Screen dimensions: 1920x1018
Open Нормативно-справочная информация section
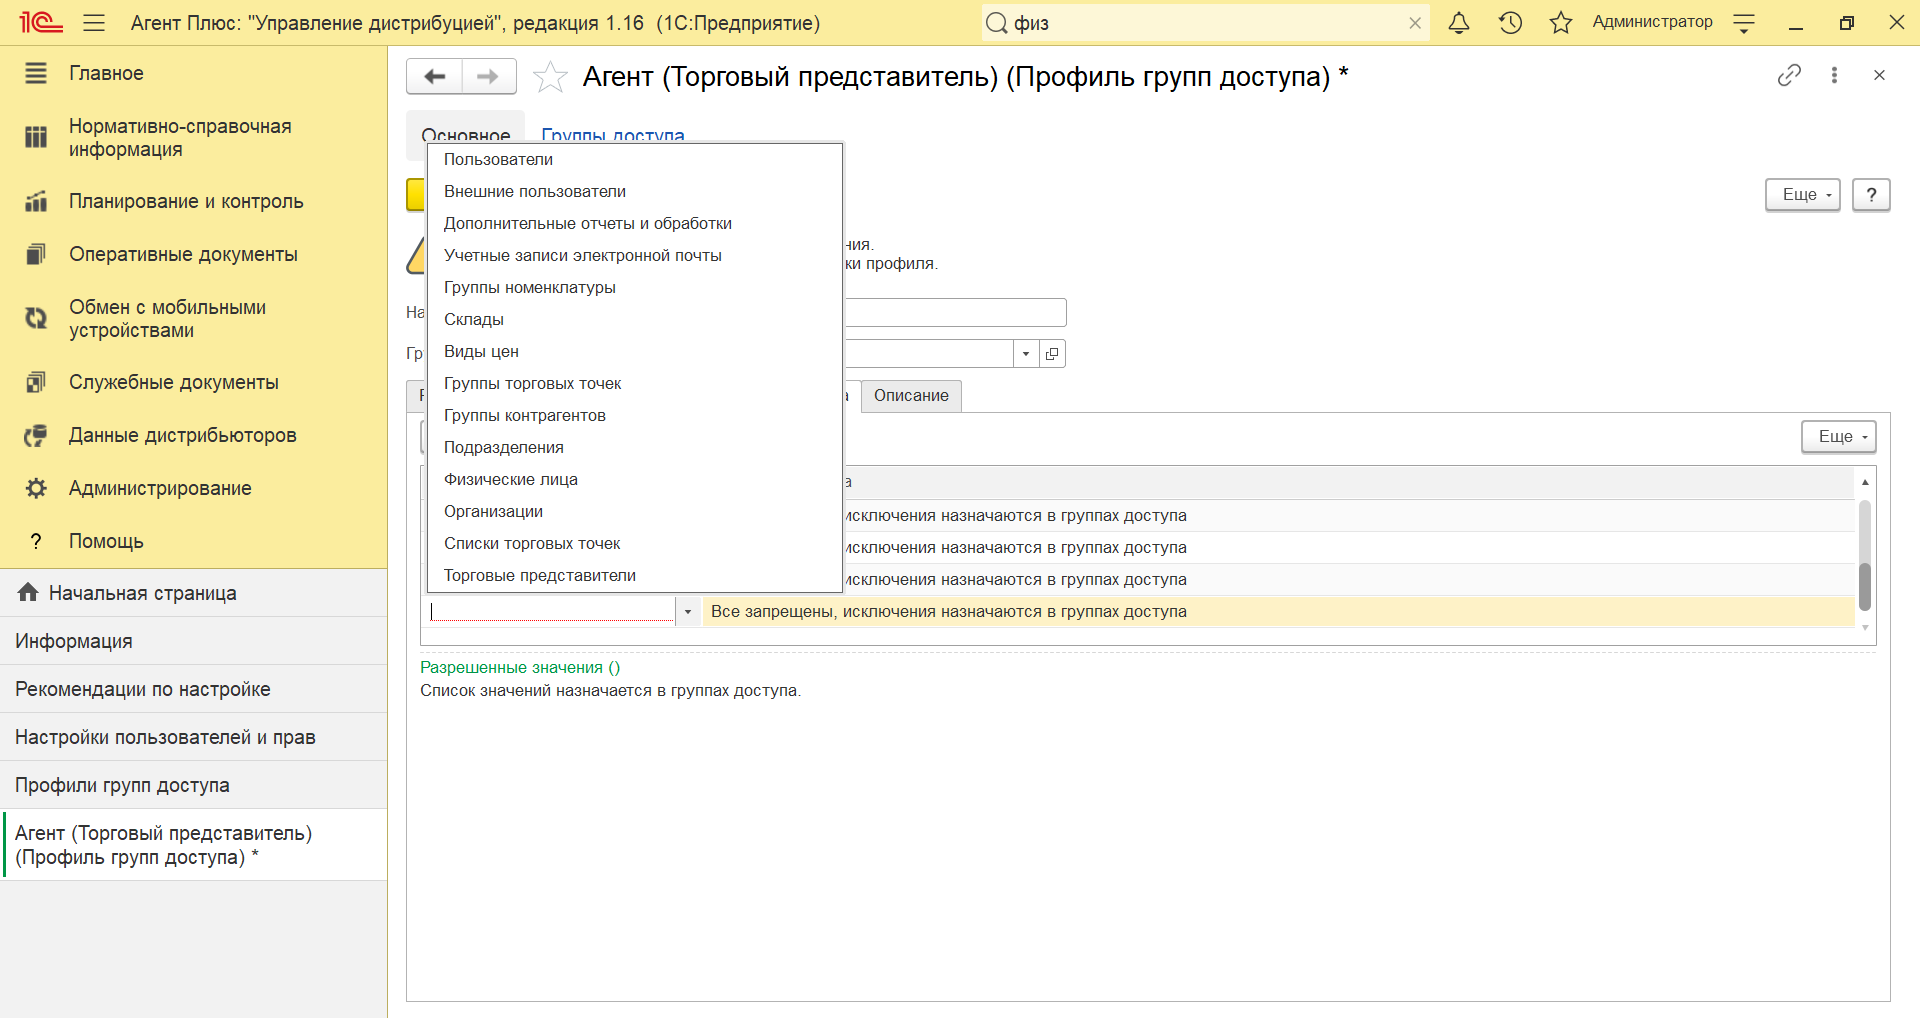click(x=180, y=138)
